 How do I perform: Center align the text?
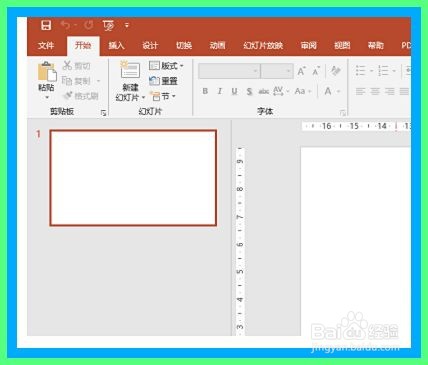(375, 91)
